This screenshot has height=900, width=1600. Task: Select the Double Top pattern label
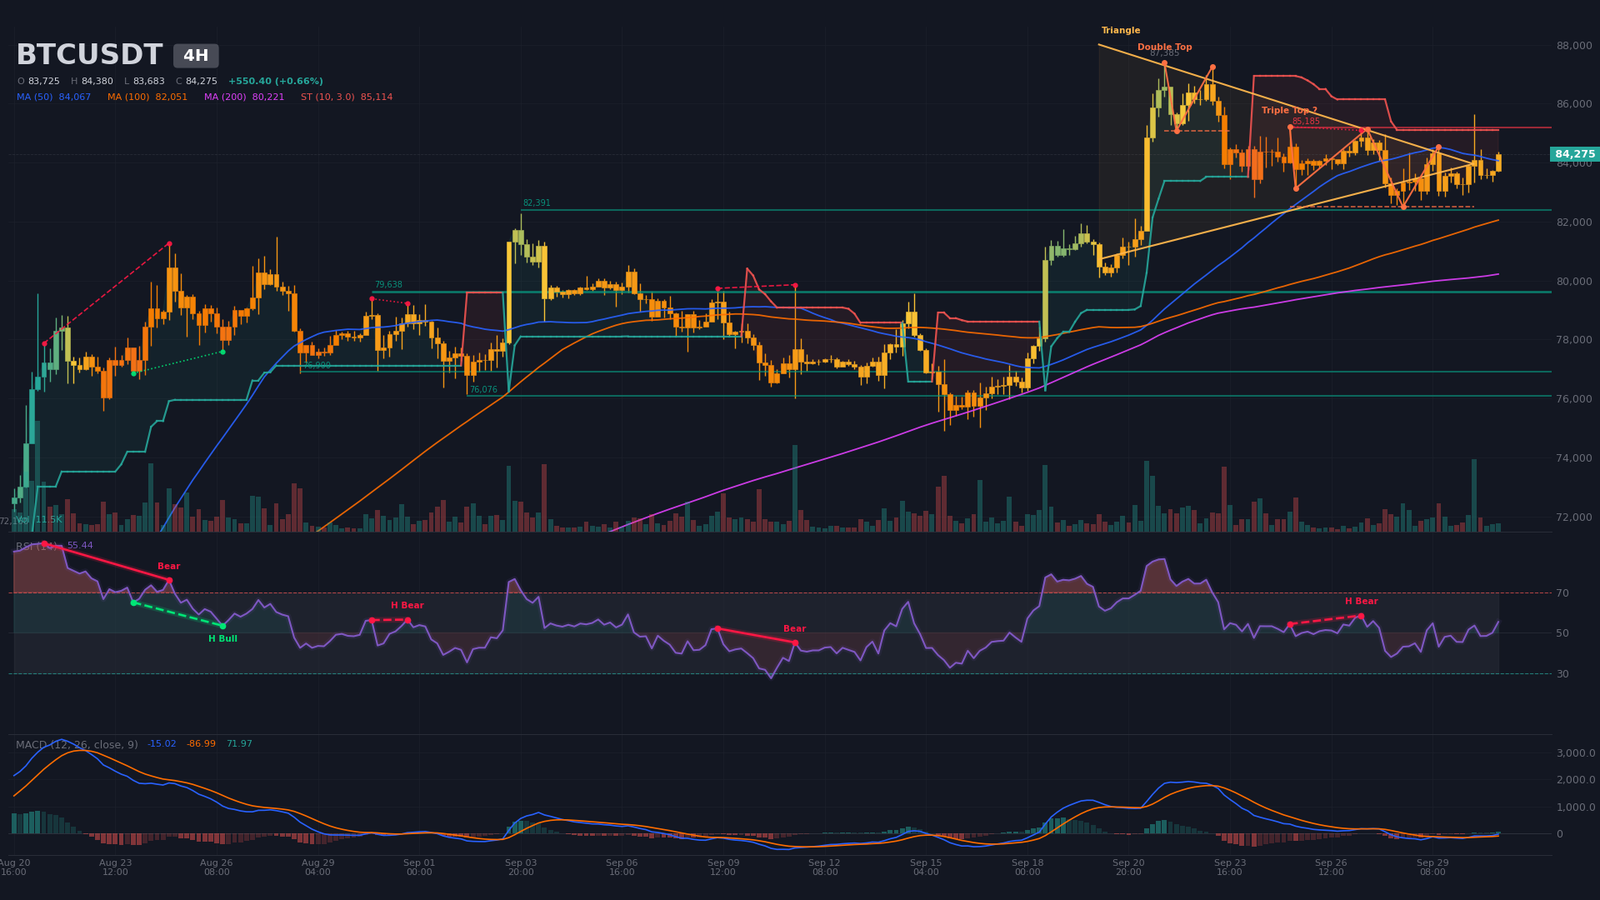click(1164, 47)
